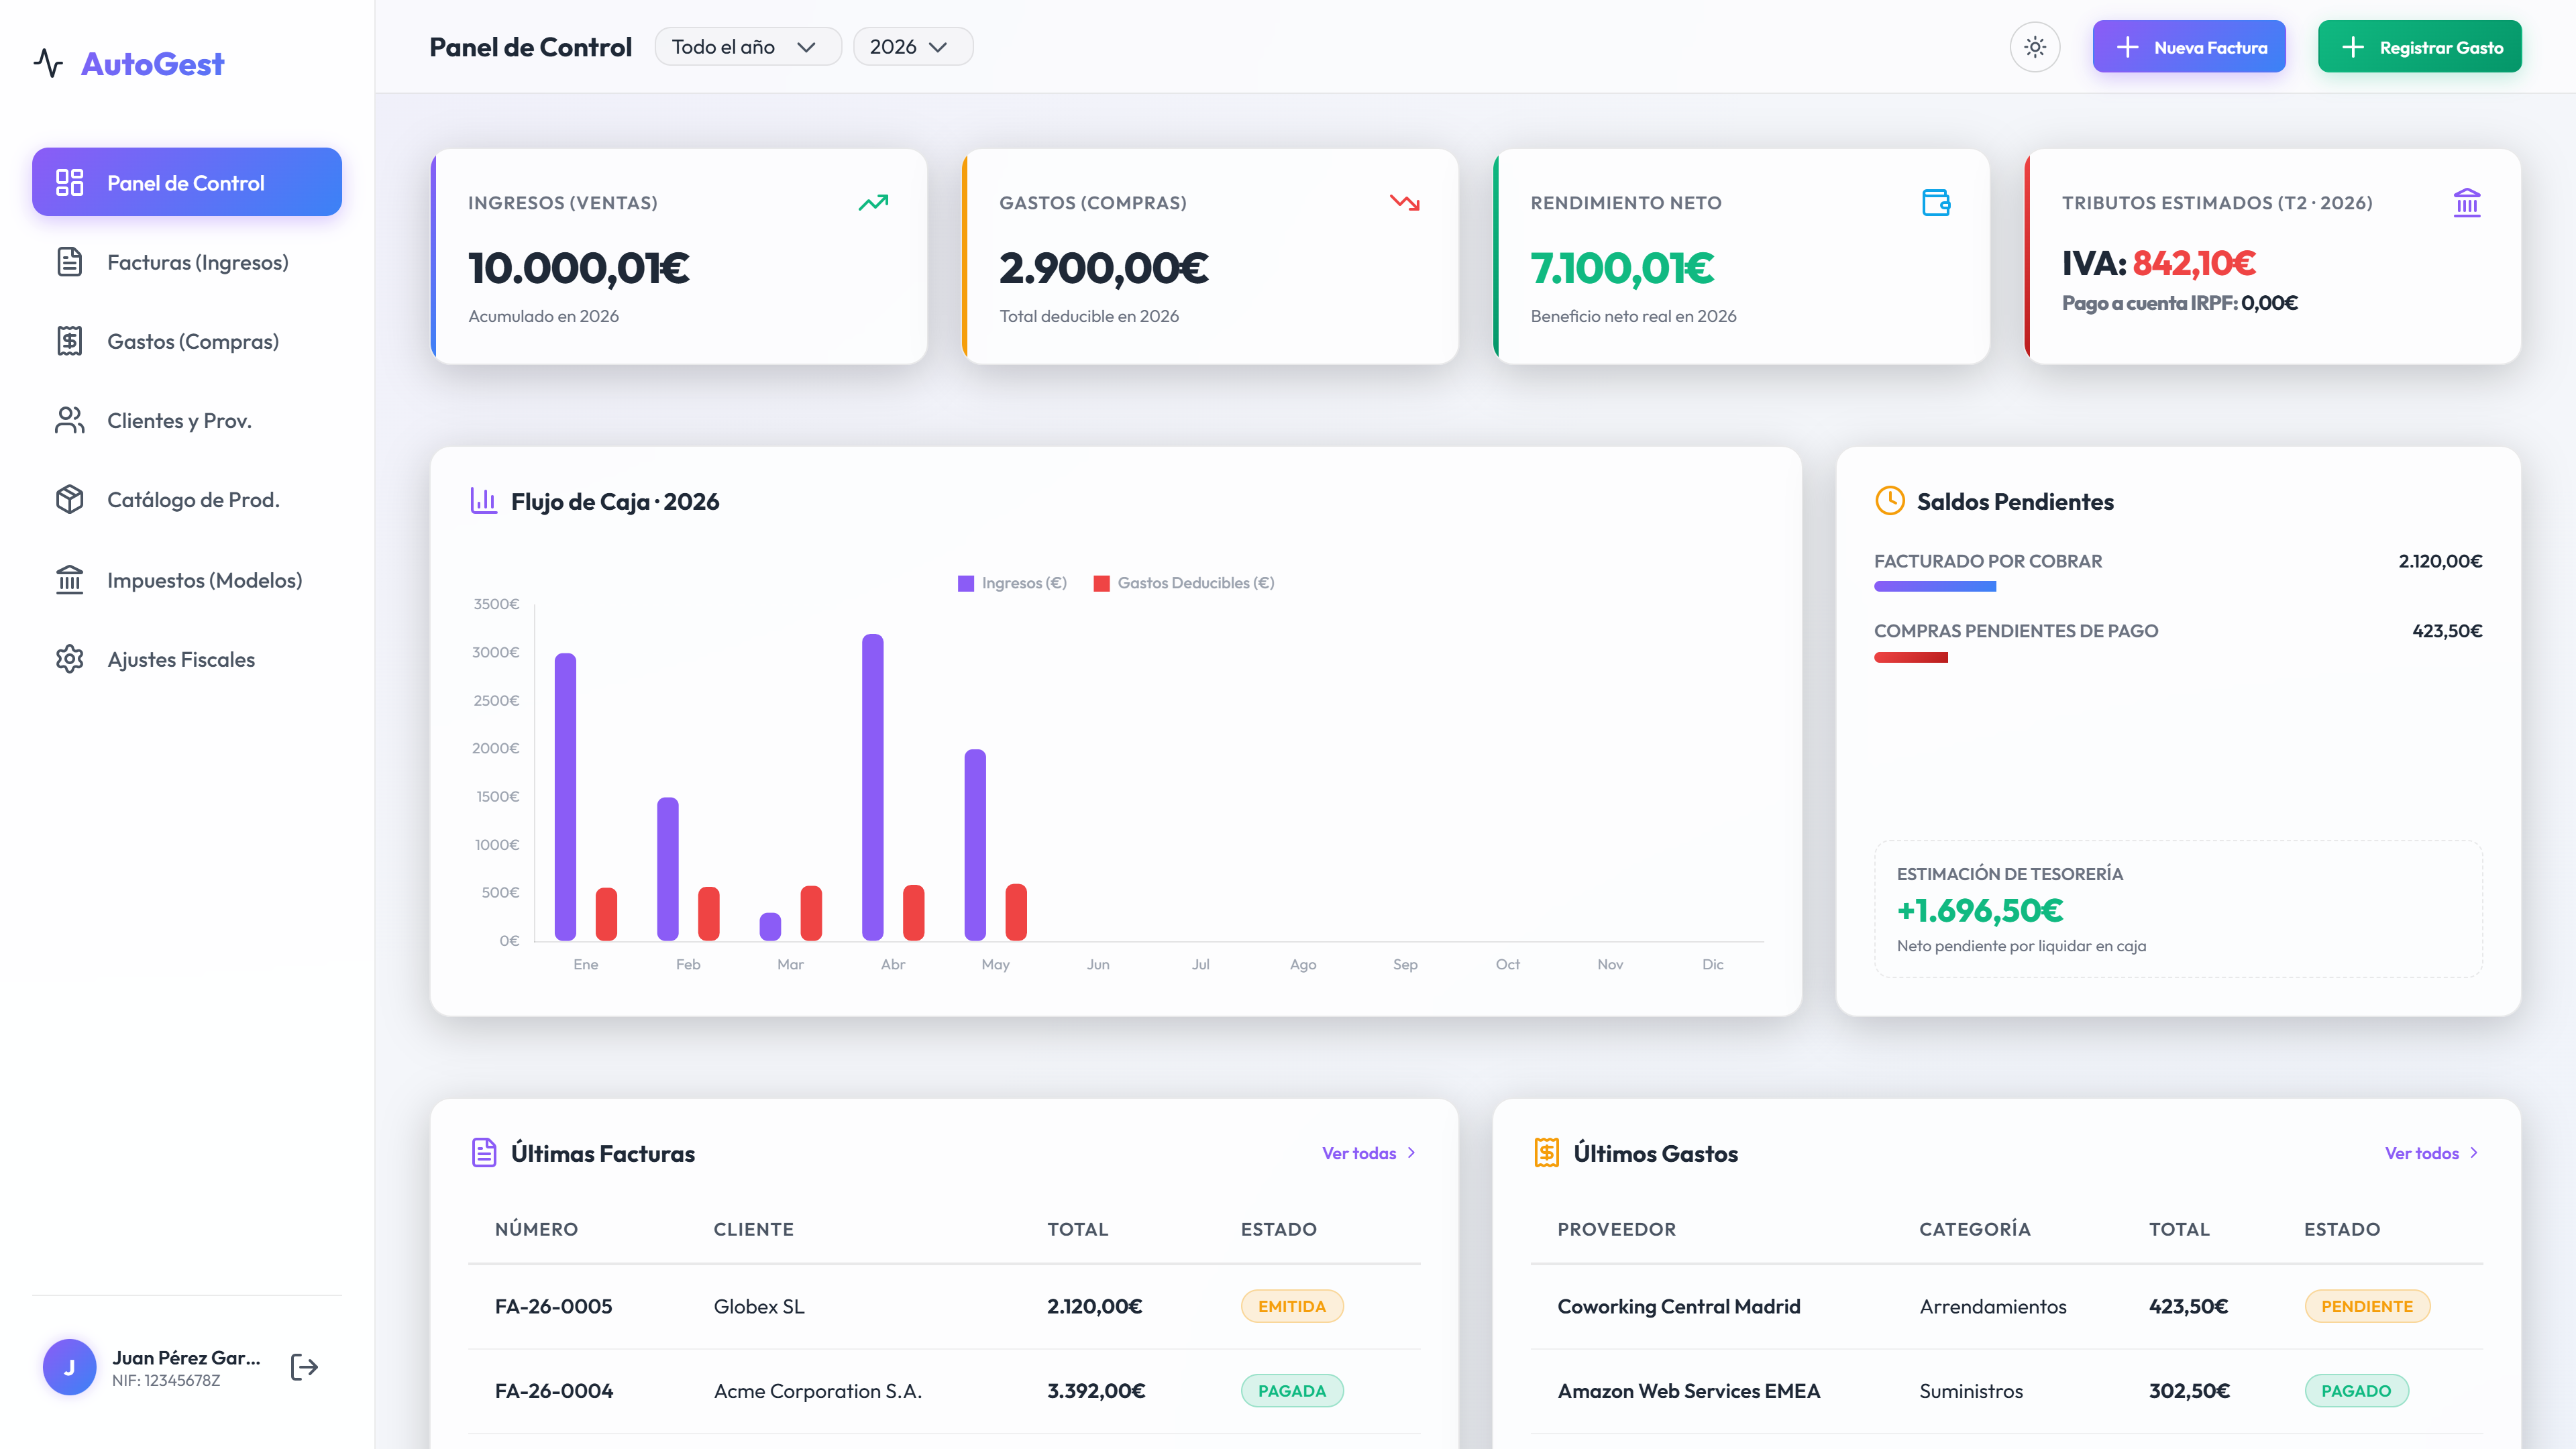The height and width of the screenshot is (1449, 2576).
Task: Click the 3.392,00€ invoice total
Action: point(1095,1391)
